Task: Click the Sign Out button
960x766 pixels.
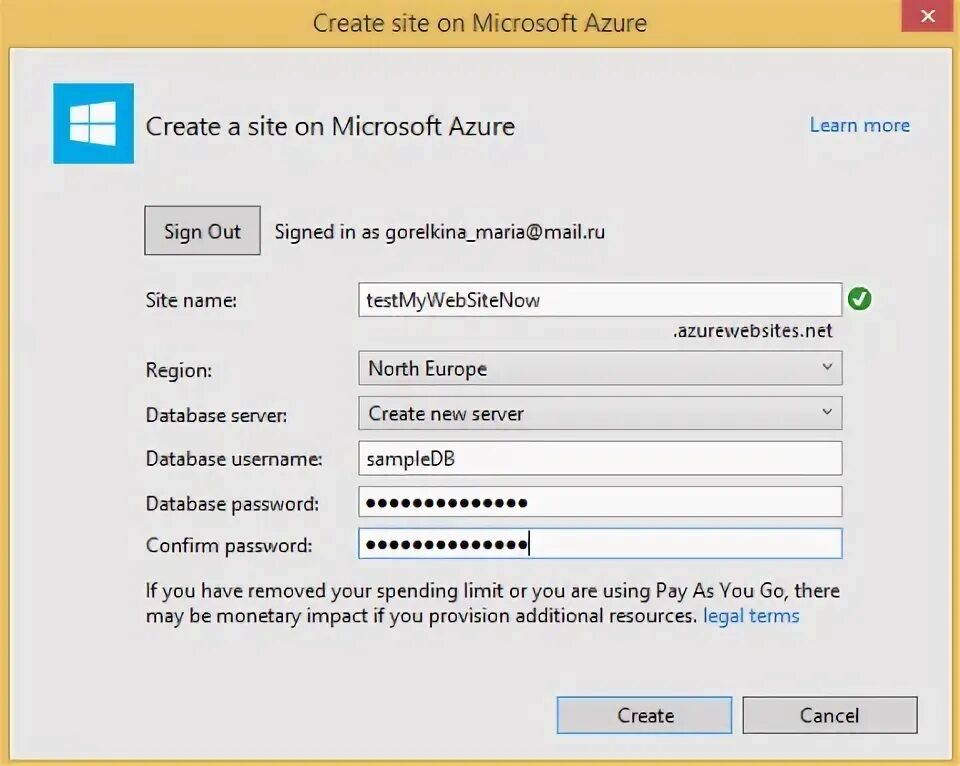Action: [x=202, y=230]
